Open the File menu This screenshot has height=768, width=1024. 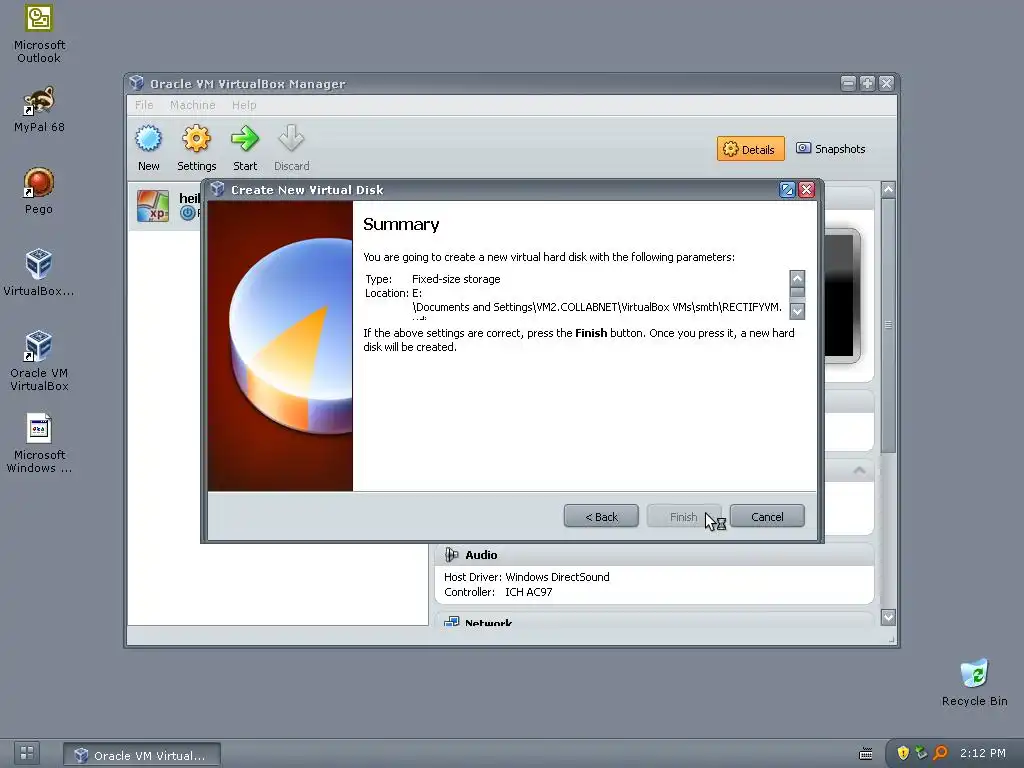pos(144,105)
